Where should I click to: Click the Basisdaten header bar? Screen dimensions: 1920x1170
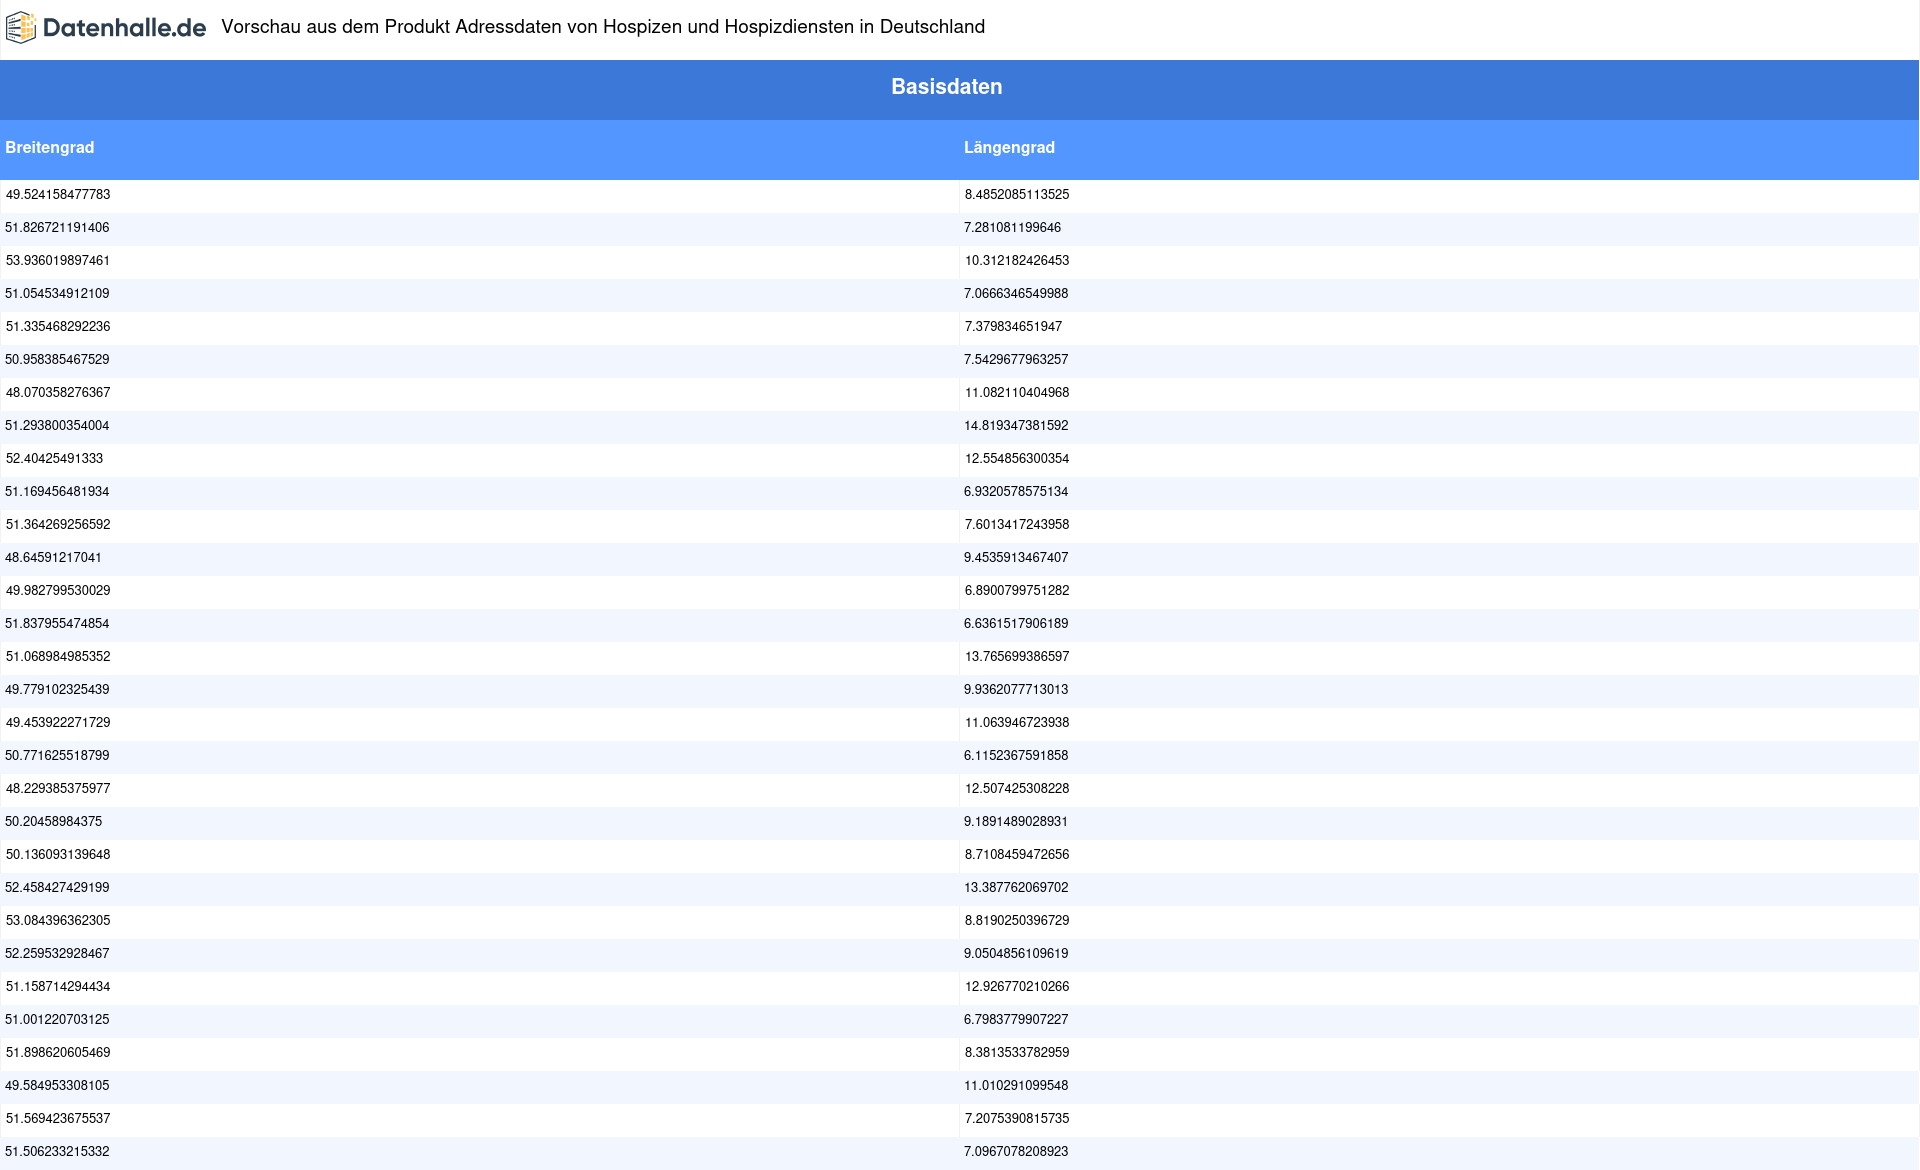(x=946, y=87)
